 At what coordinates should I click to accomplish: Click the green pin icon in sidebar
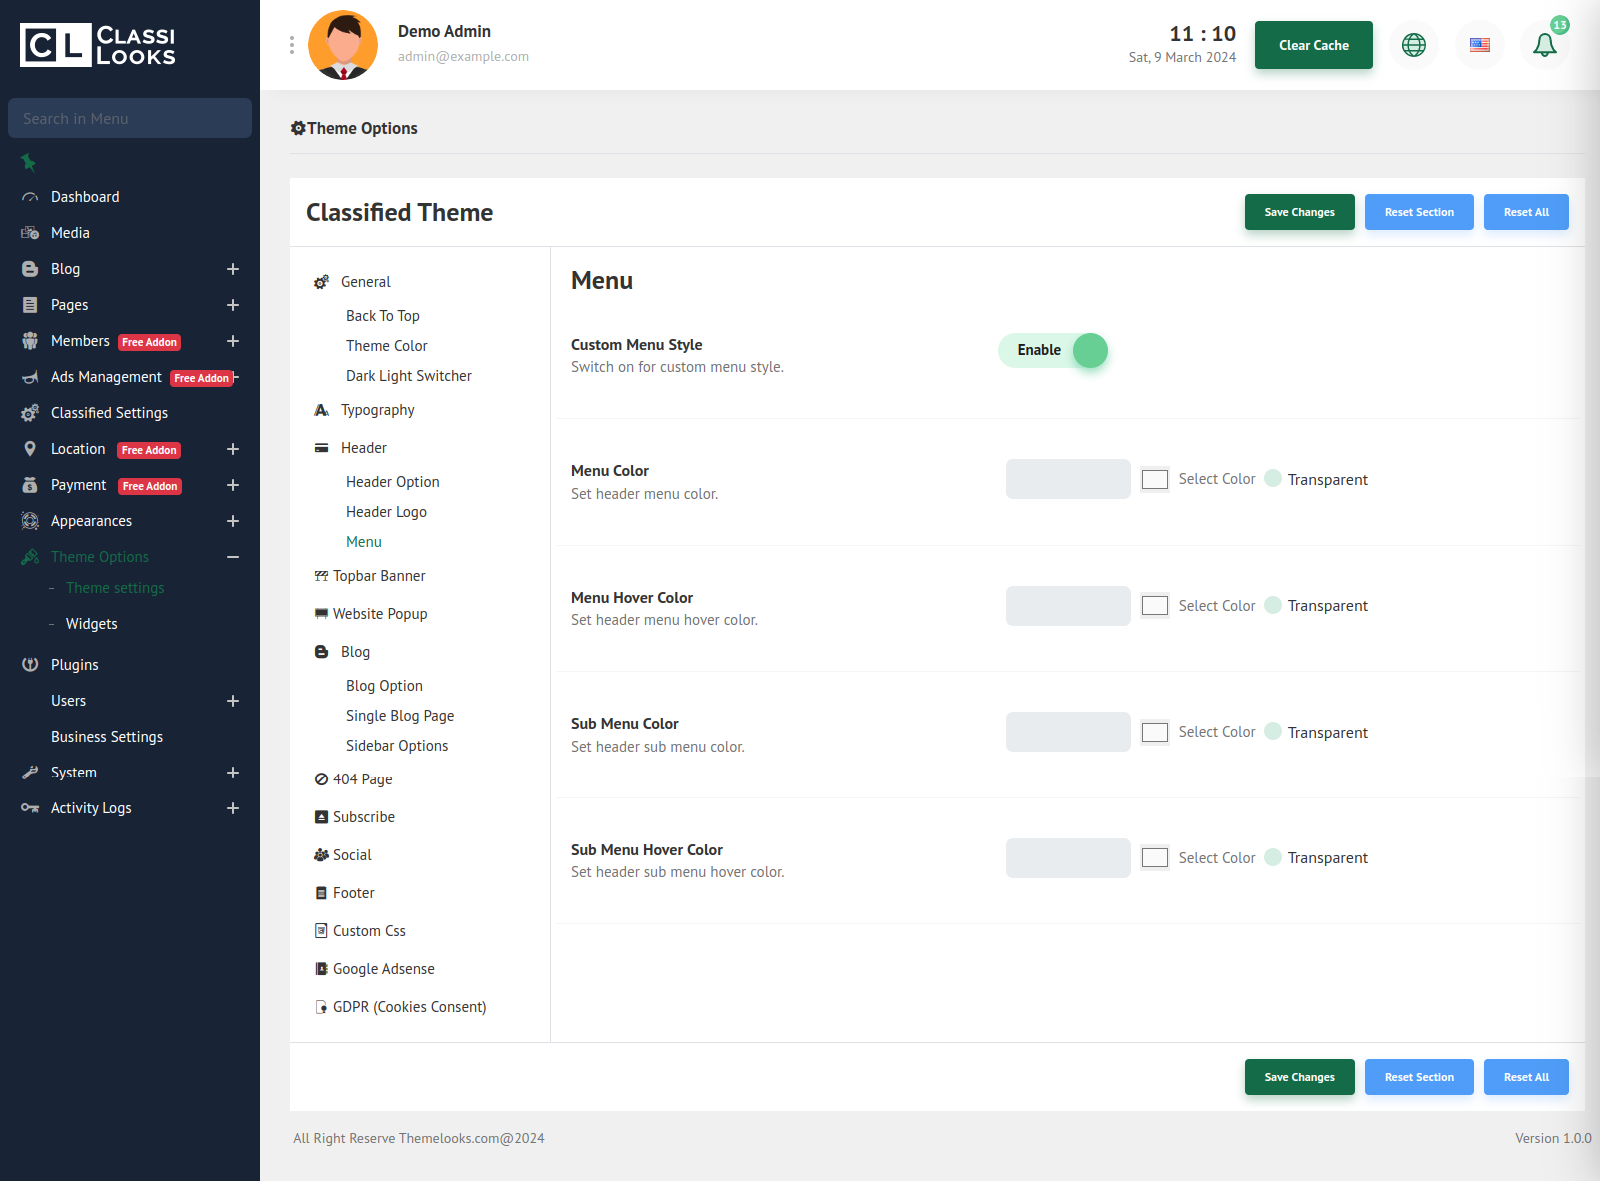[x=28, y=162]
